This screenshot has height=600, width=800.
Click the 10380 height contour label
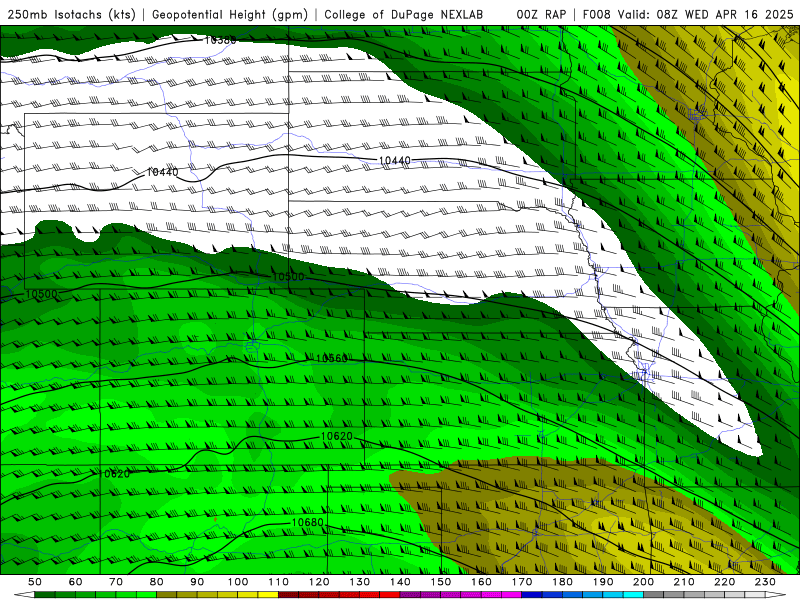pos(220,40)
